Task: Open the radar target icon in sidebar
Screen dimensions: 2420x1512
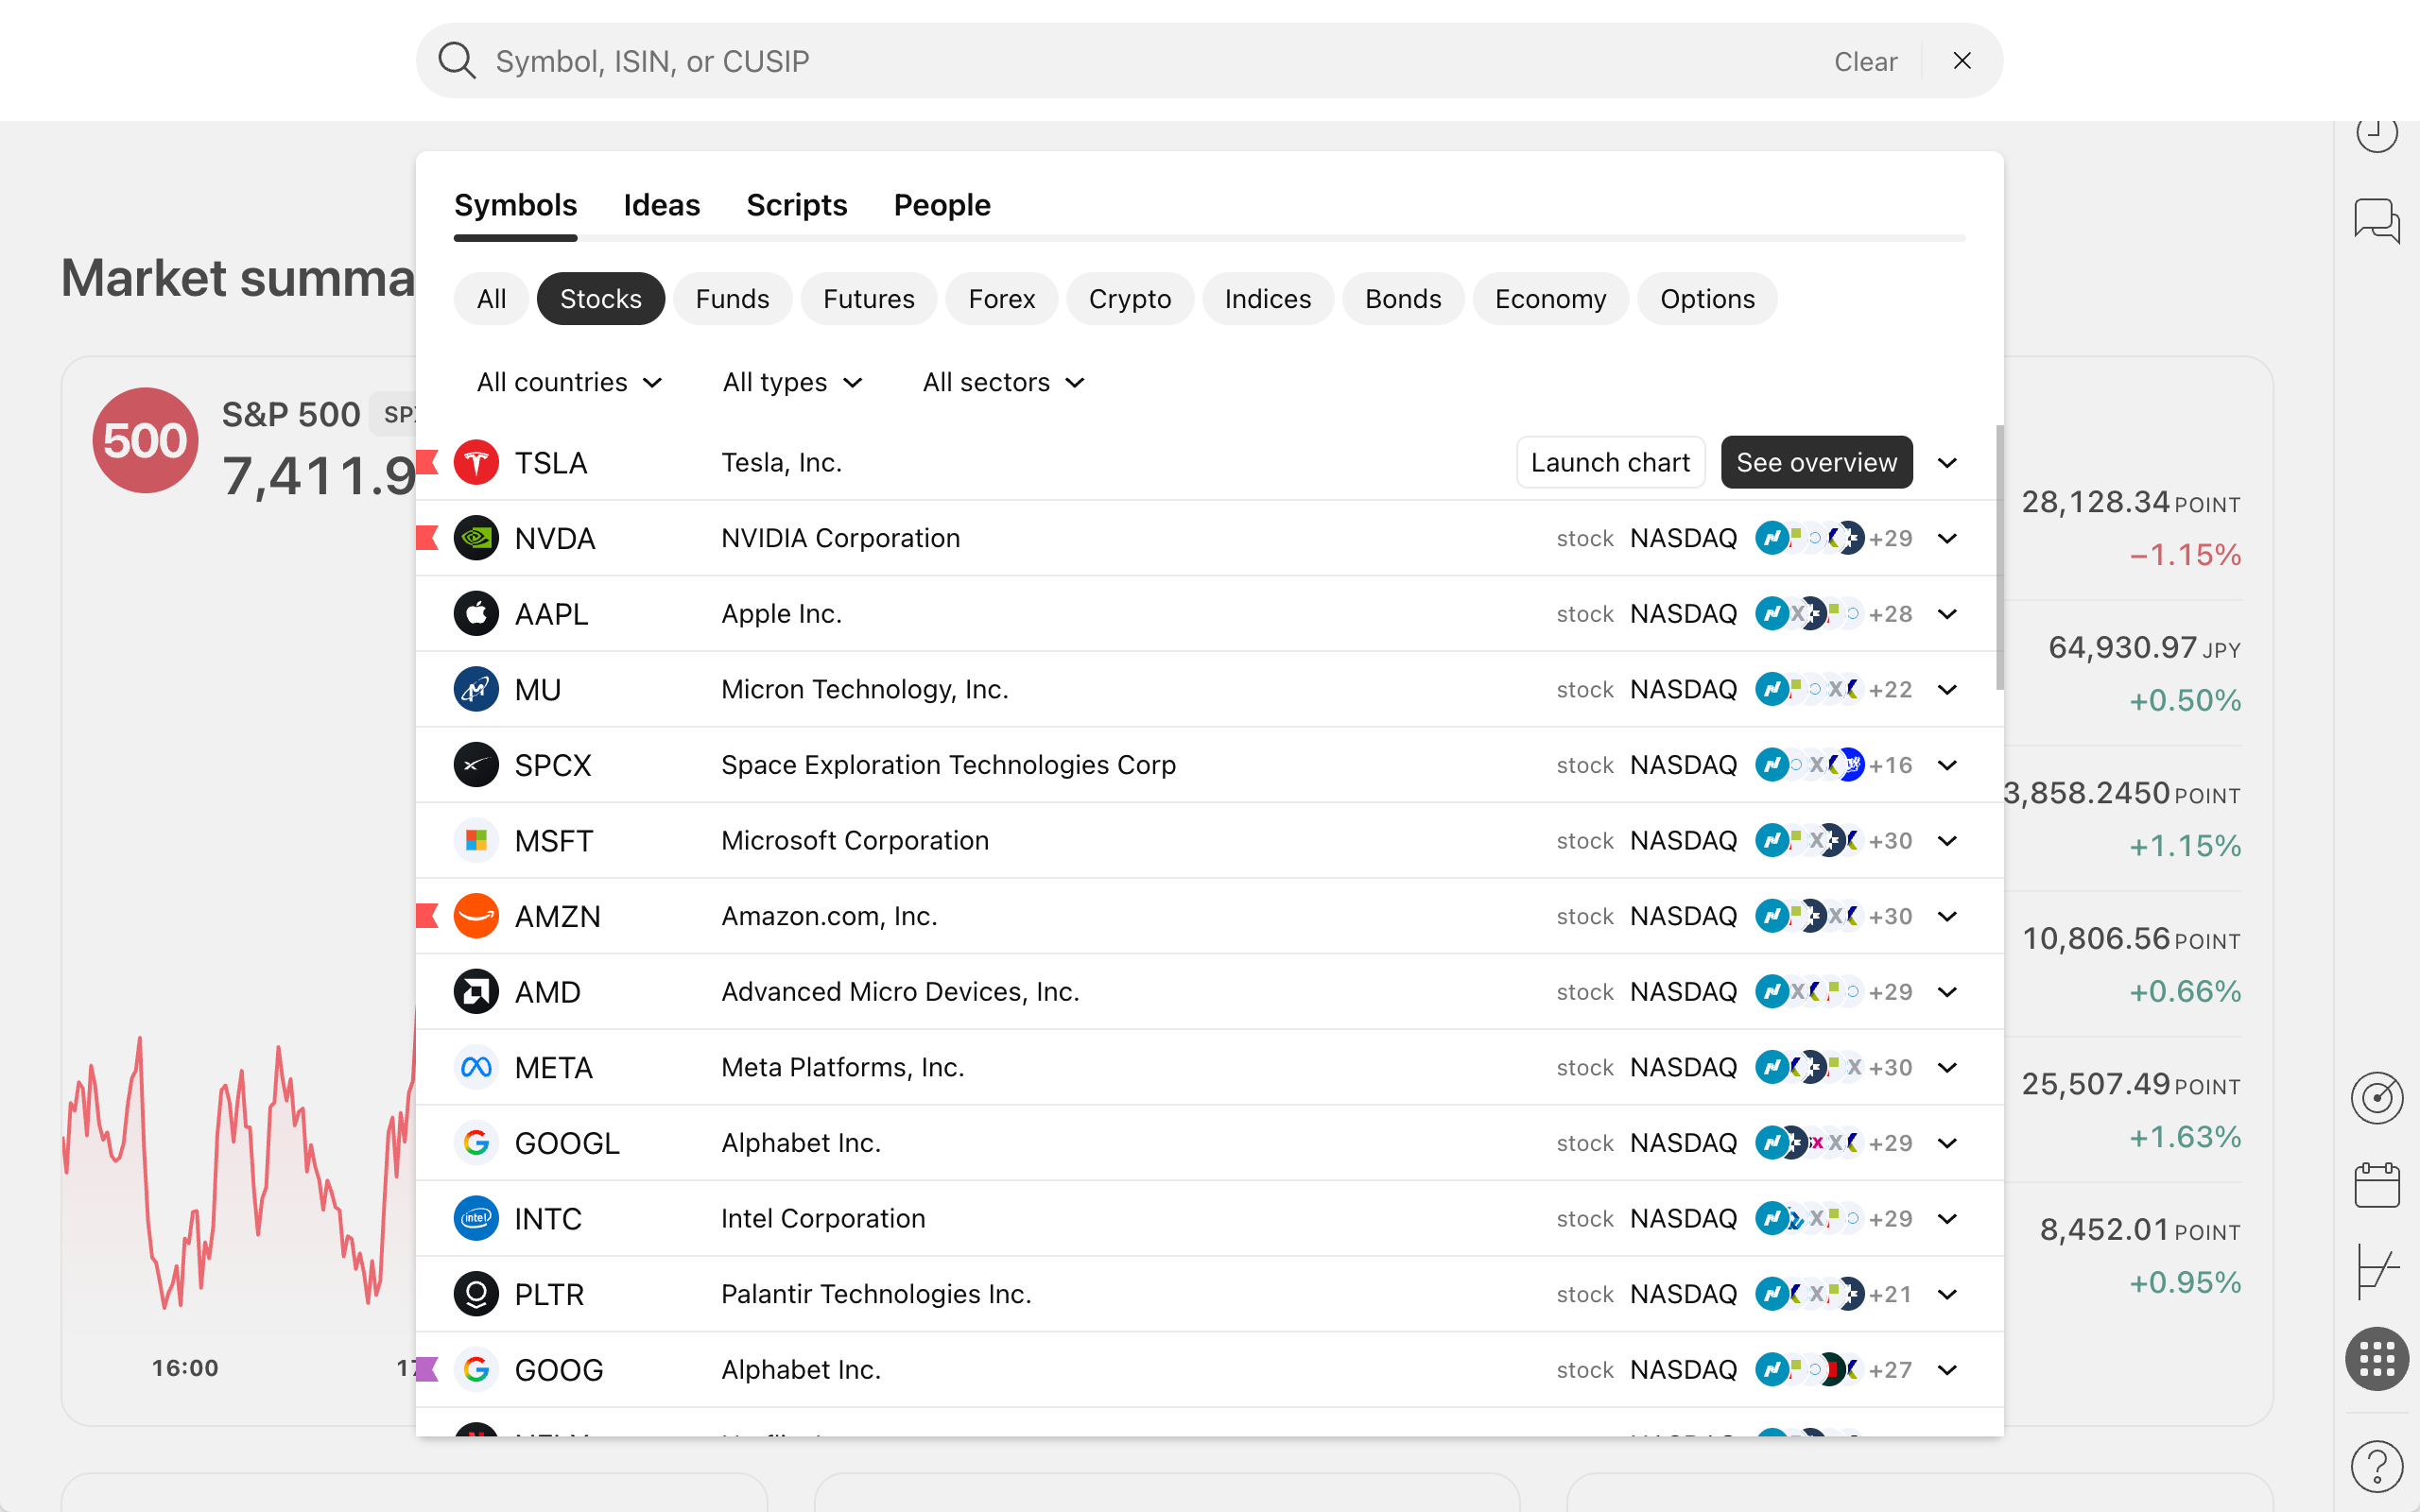Action: 2376,1098
